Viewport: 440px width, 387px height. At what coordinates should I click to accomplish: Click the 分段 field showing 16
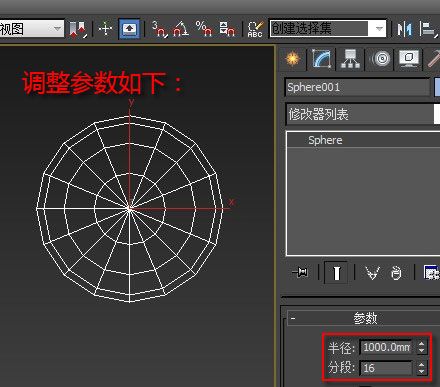(387, 368)
